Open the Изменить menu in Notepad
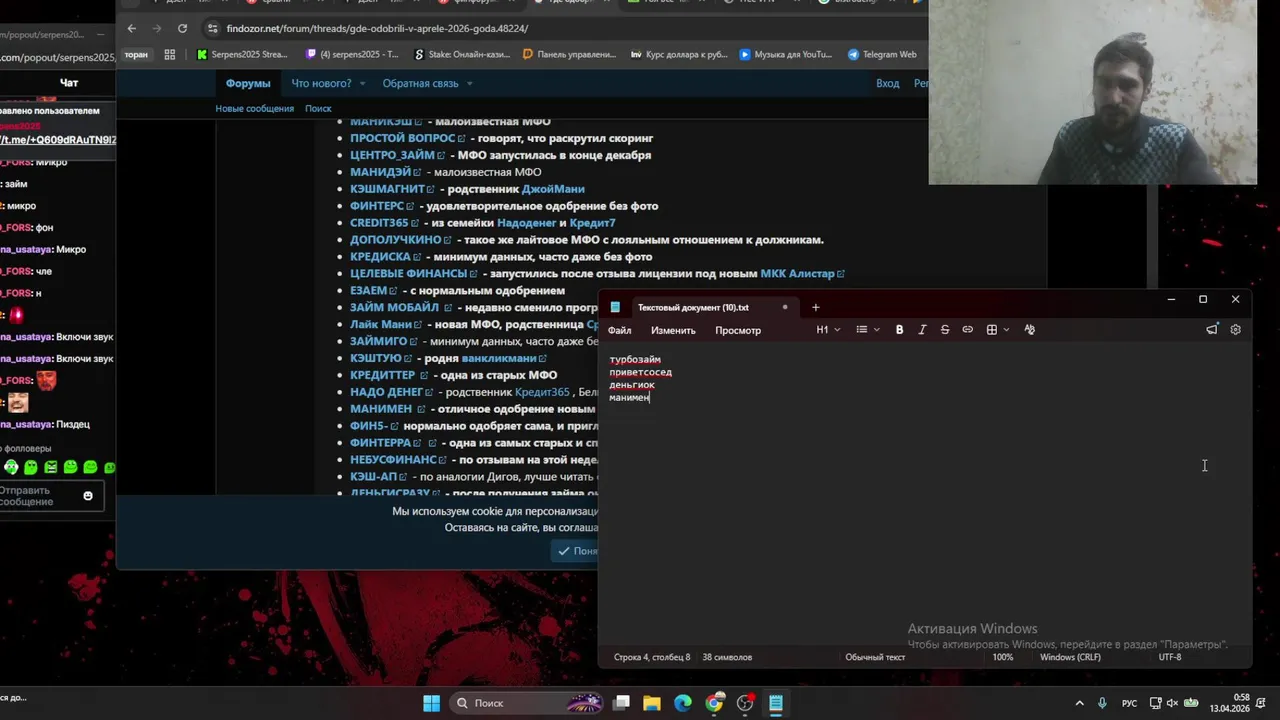This screenshot has width=1280, height=720. [673, 330]
